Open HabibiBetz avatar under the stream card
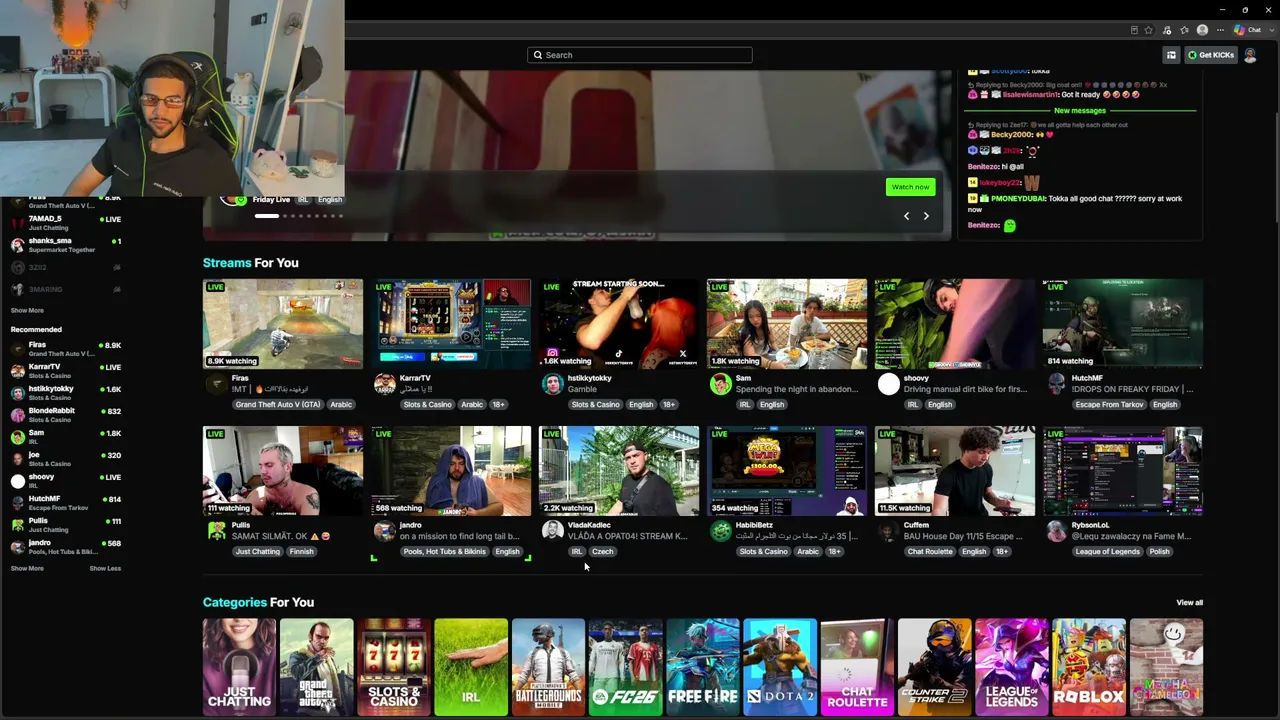 click(x=720, y=532)
